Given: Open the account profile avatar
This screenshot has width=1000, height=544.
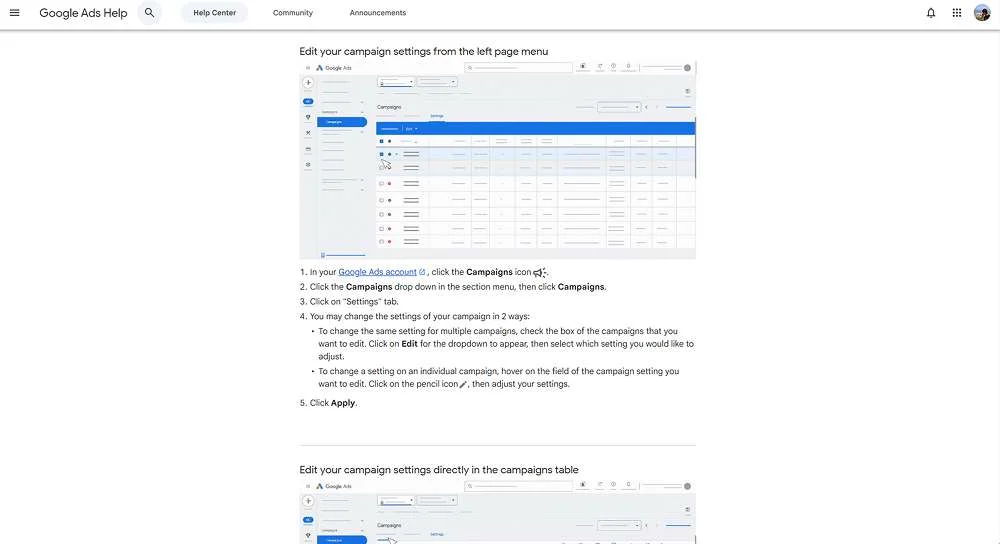Looking at the screenshot, I should tap(982, 13).
